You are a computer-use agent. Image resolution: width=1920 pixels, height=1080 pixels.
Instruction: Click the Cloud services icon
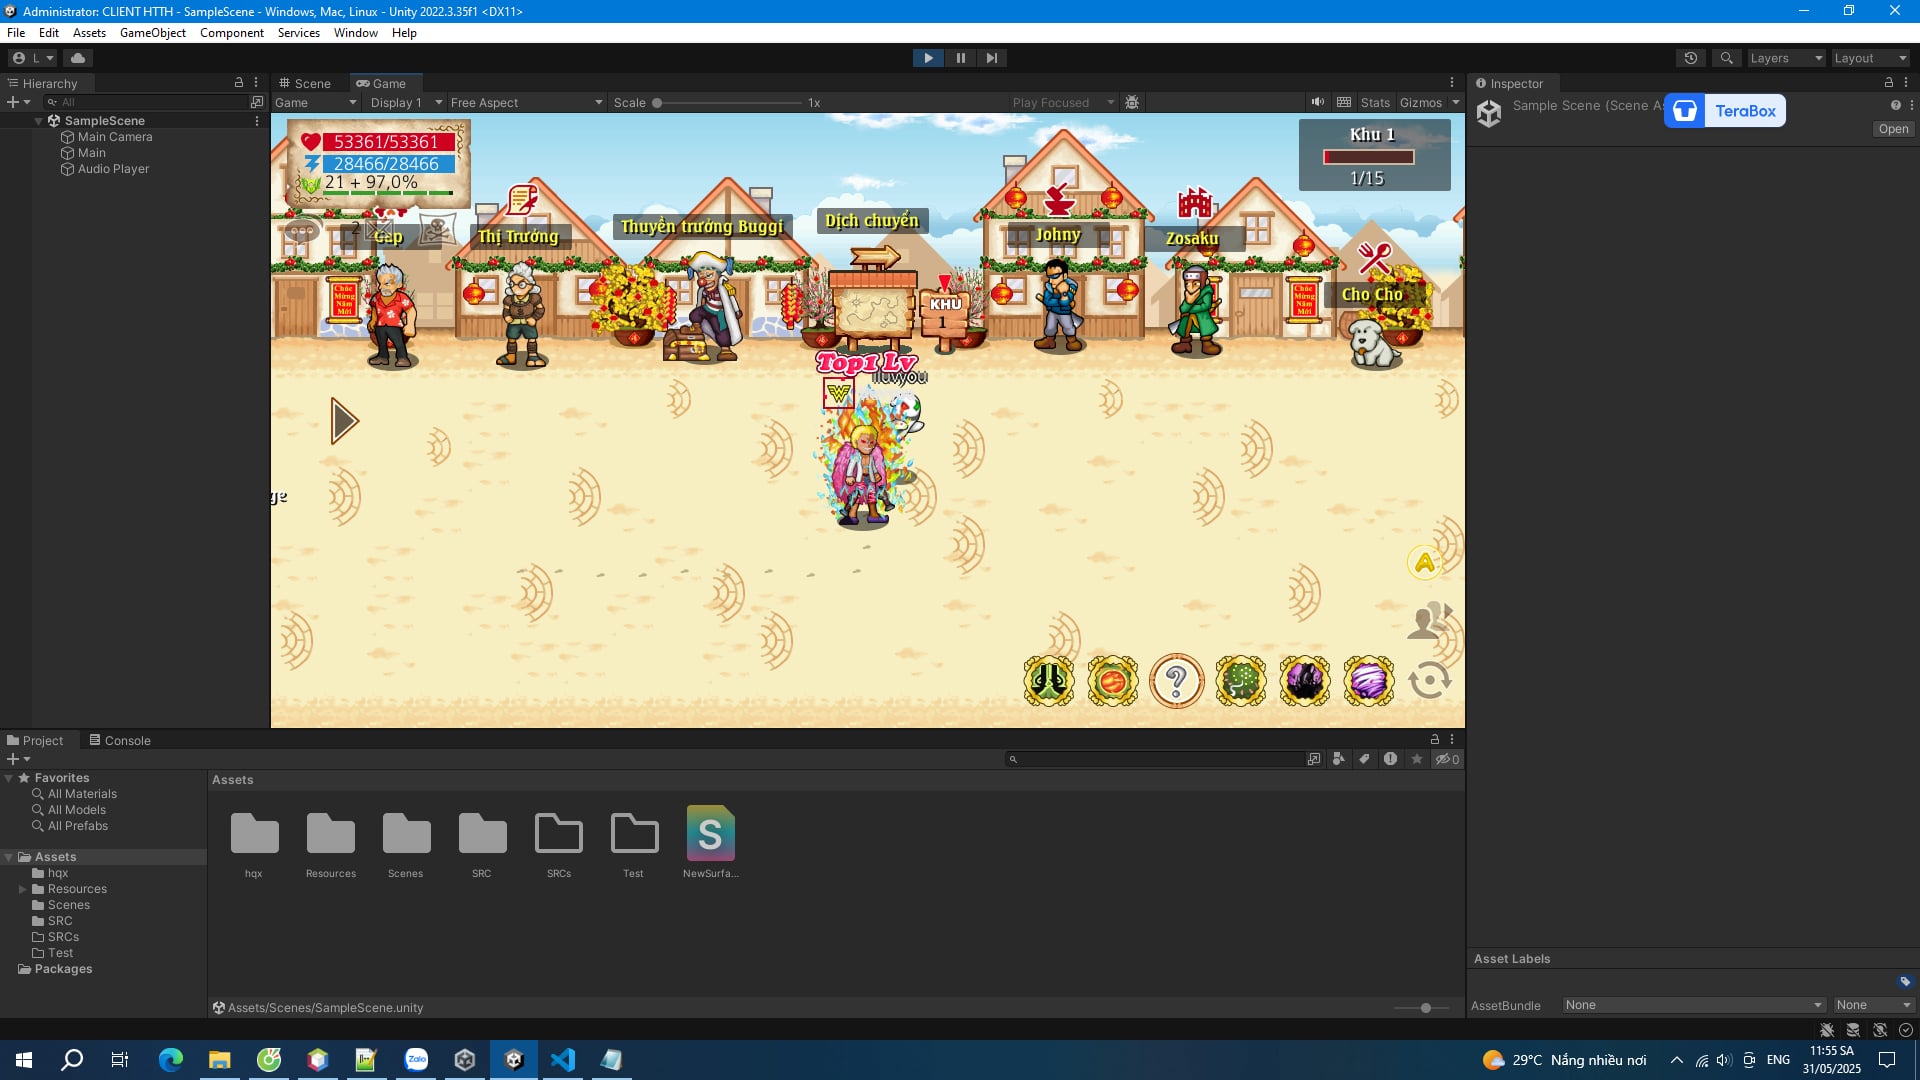(x=78, y=58)
